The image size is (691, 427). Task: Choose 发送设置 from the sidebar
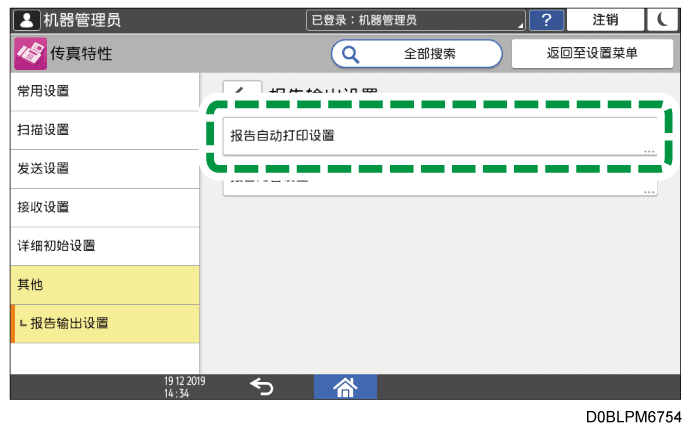point(105,169)
